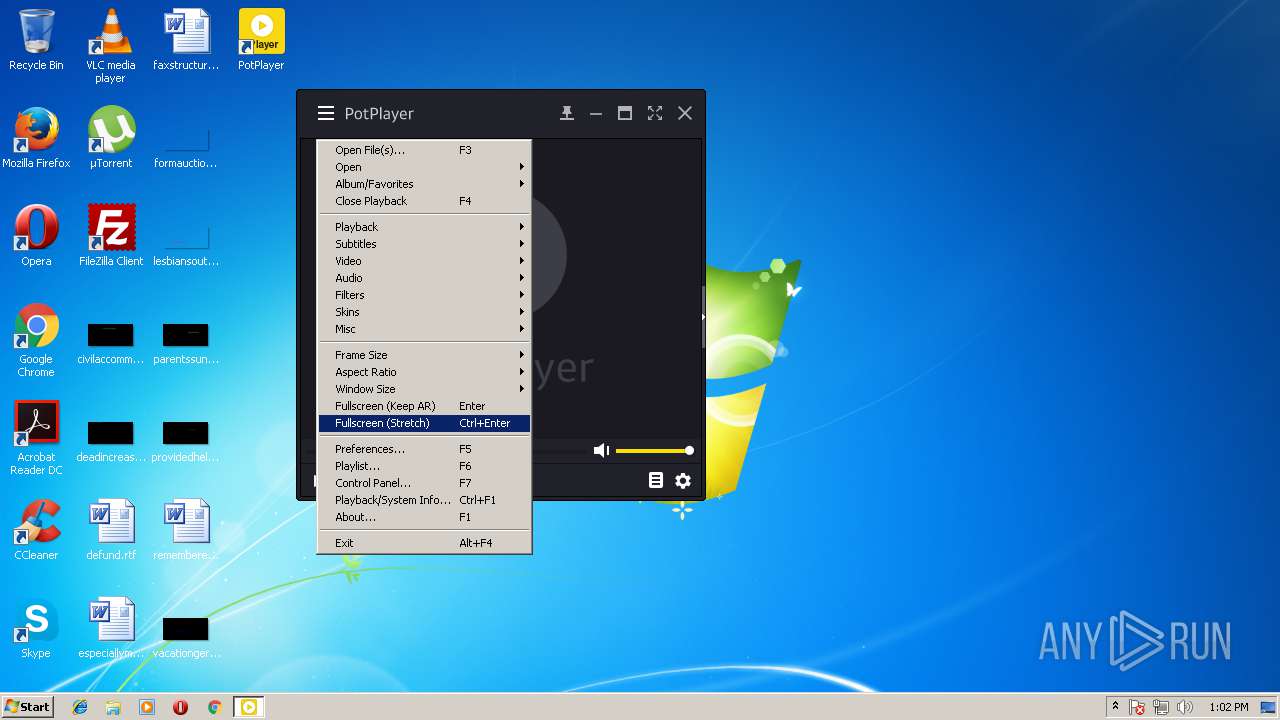Image resolution: width=1280 pixels, height=720 pixels.
Task: Open the Recycle Bin desktop icon
Action: click(36, 40)
